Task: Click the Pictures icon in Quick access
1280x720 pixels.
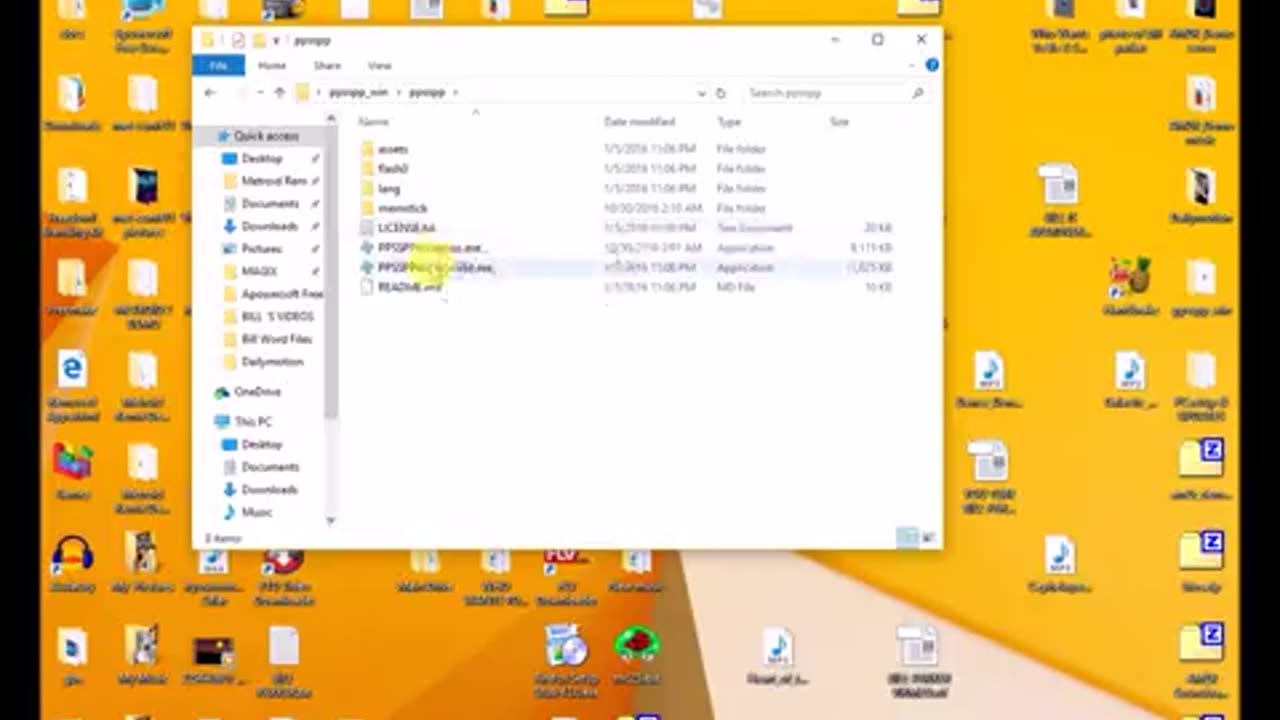Action: (x=230, y=249)
